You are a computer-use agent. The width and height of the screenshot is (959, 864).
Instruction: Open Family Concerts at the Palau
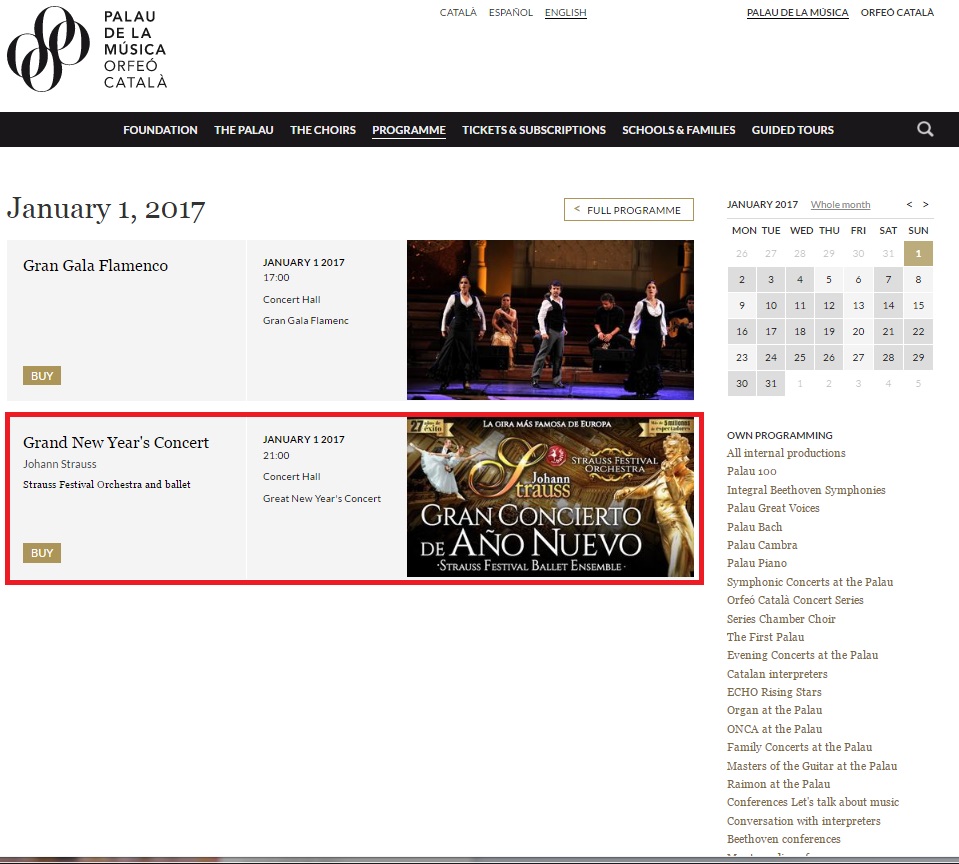coord(799,747)
